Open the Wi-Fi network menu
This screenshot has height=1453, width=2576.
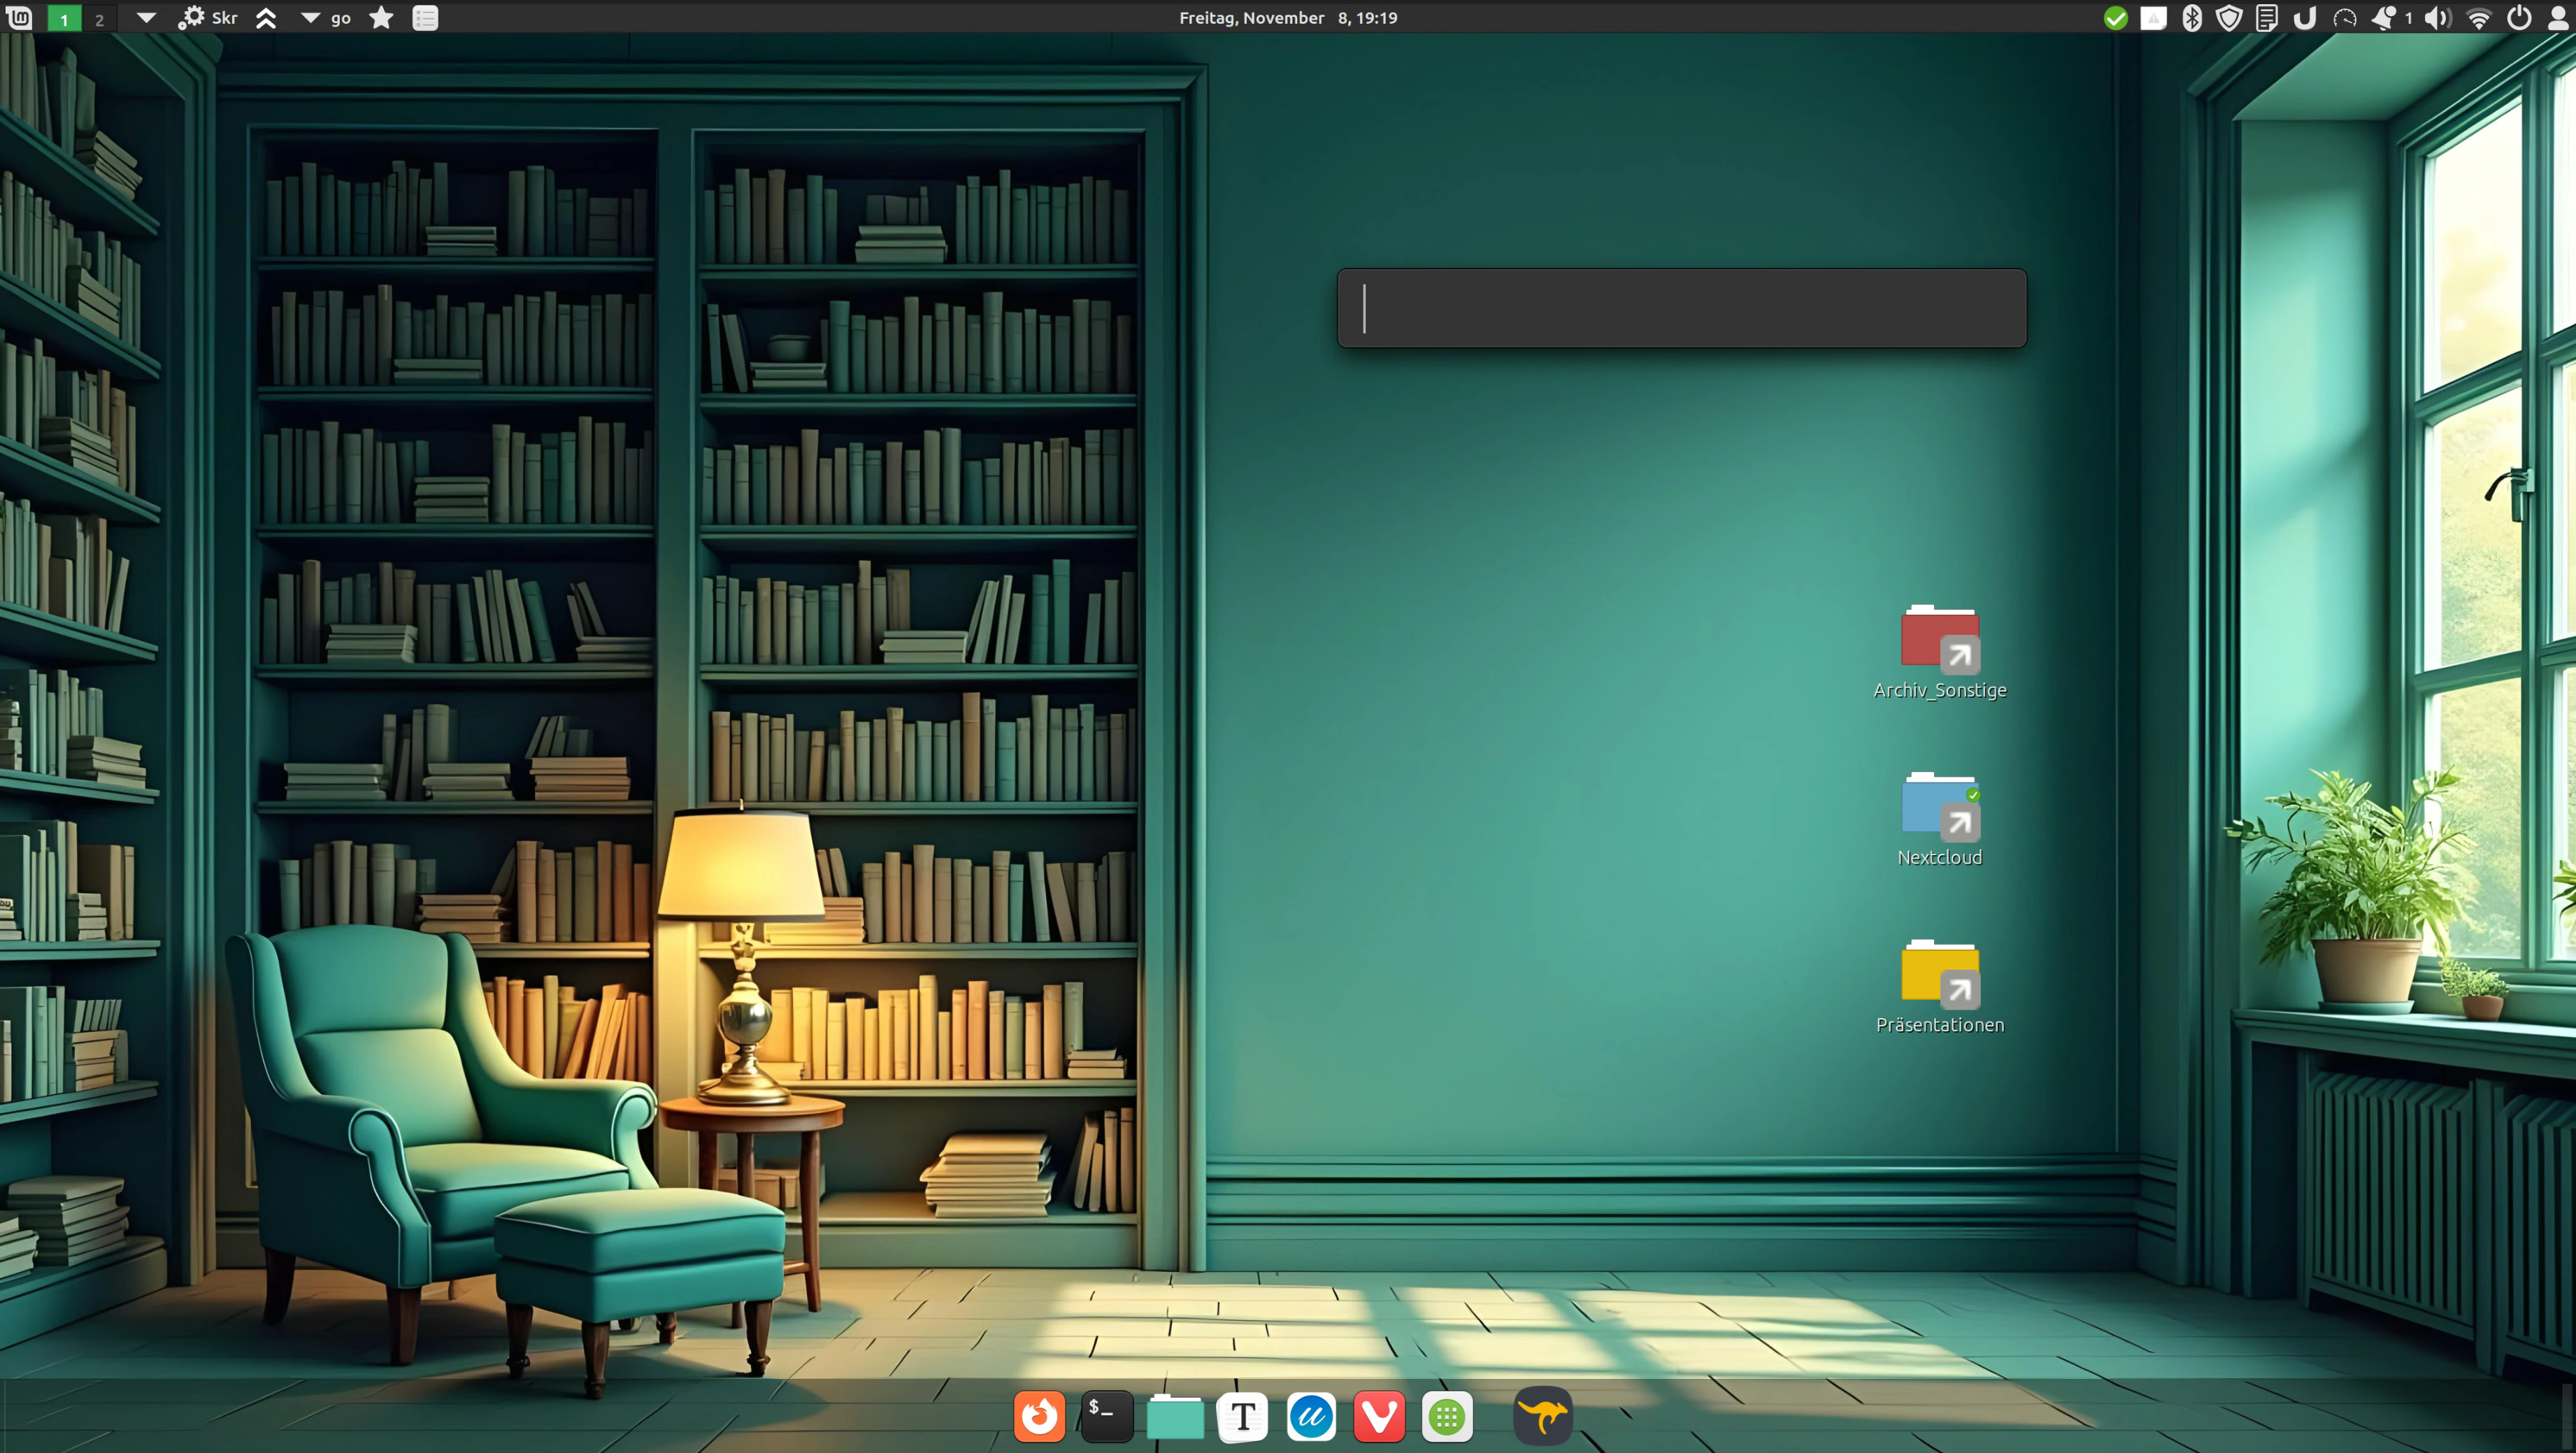[x=2479, y=17]
